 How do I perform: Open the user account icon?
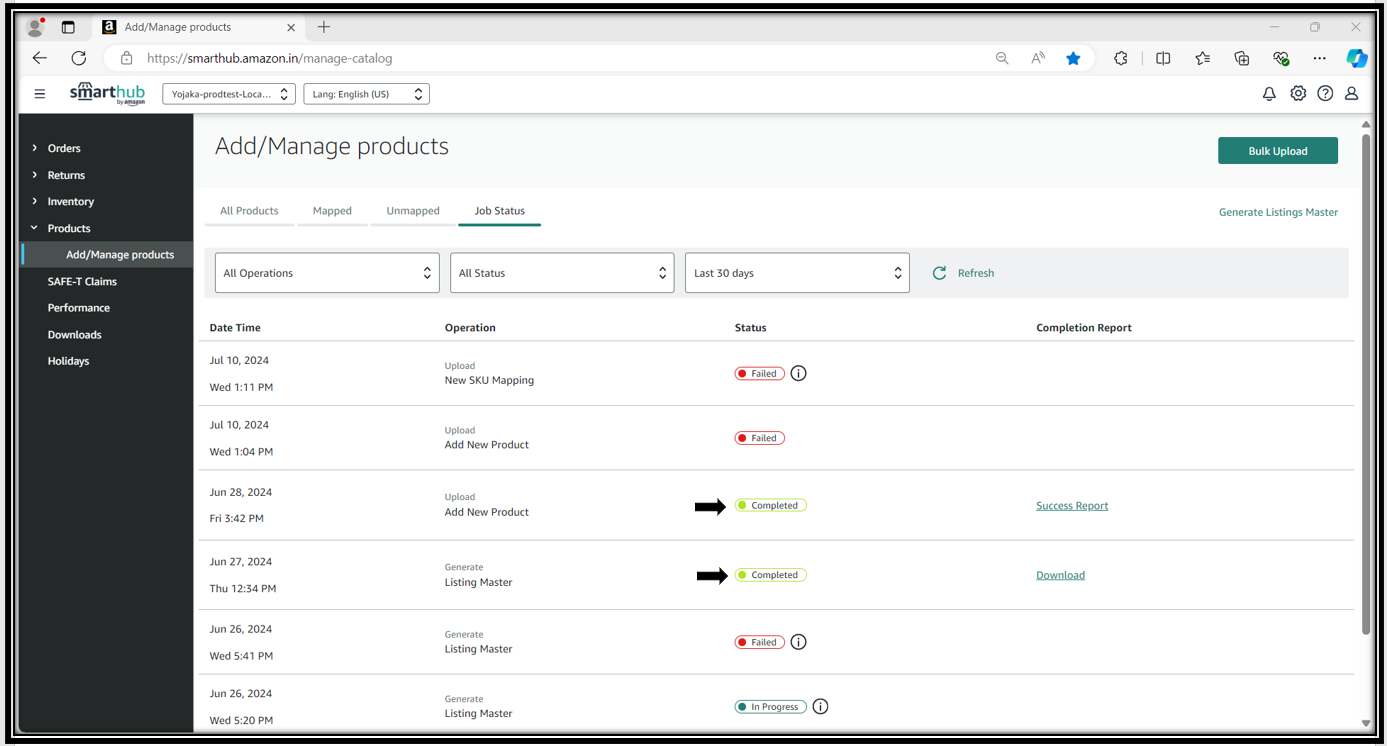coord(1351,93)
